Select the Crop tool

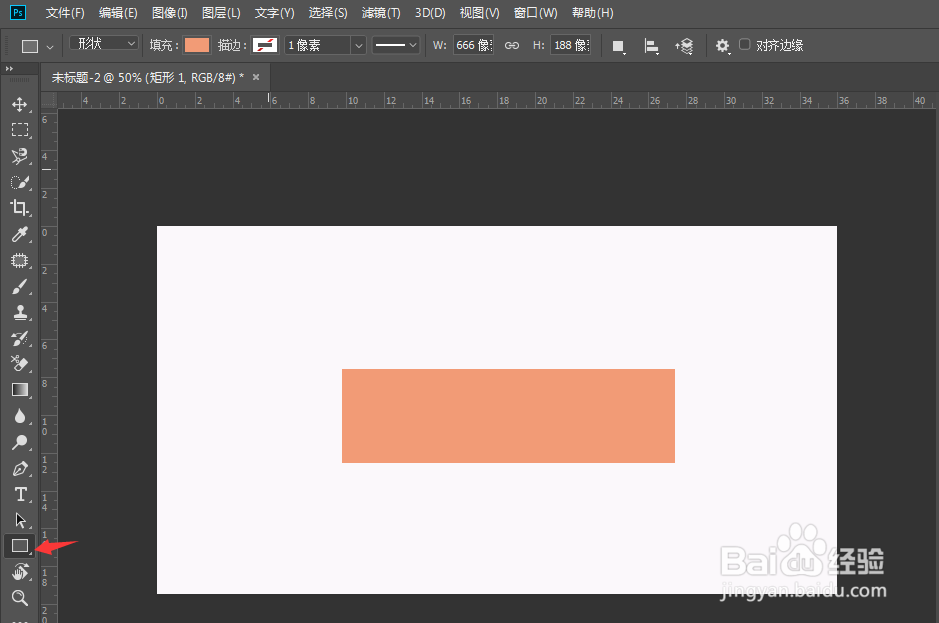pos(20,208)
